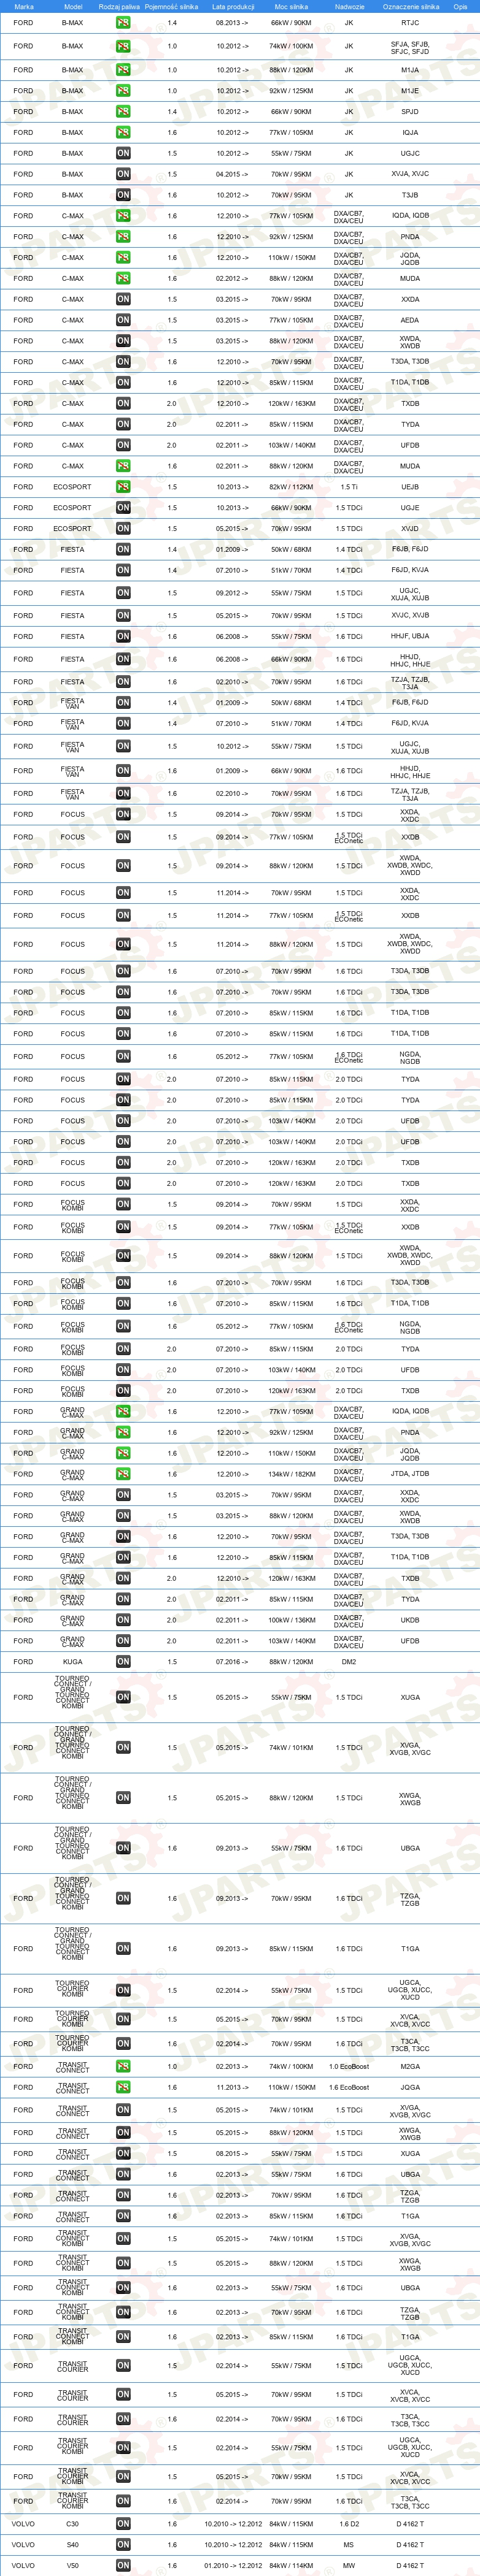Click the 1.6 D2 body cell
This screenshot has height=2576, width=480.
pos(349,2524)
